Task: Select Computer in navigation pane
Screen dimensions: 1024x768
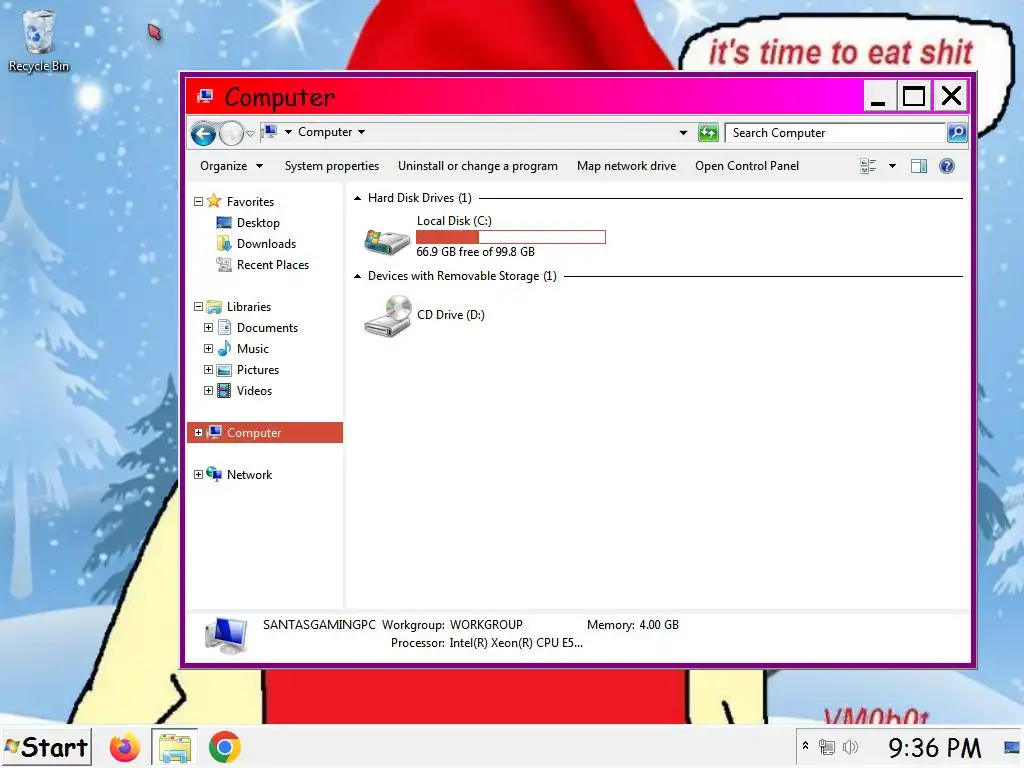Action: 254,432
